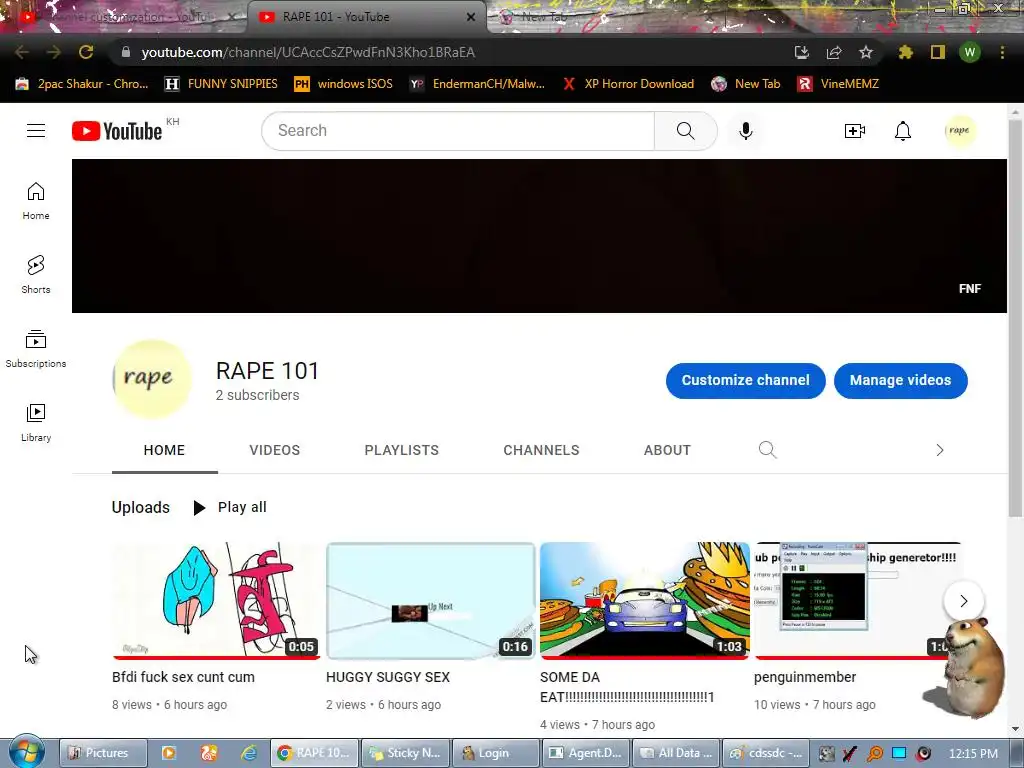Go to Home in the sidebar
This screenshot has width=1024, height=768.
(x=36, y=200)
